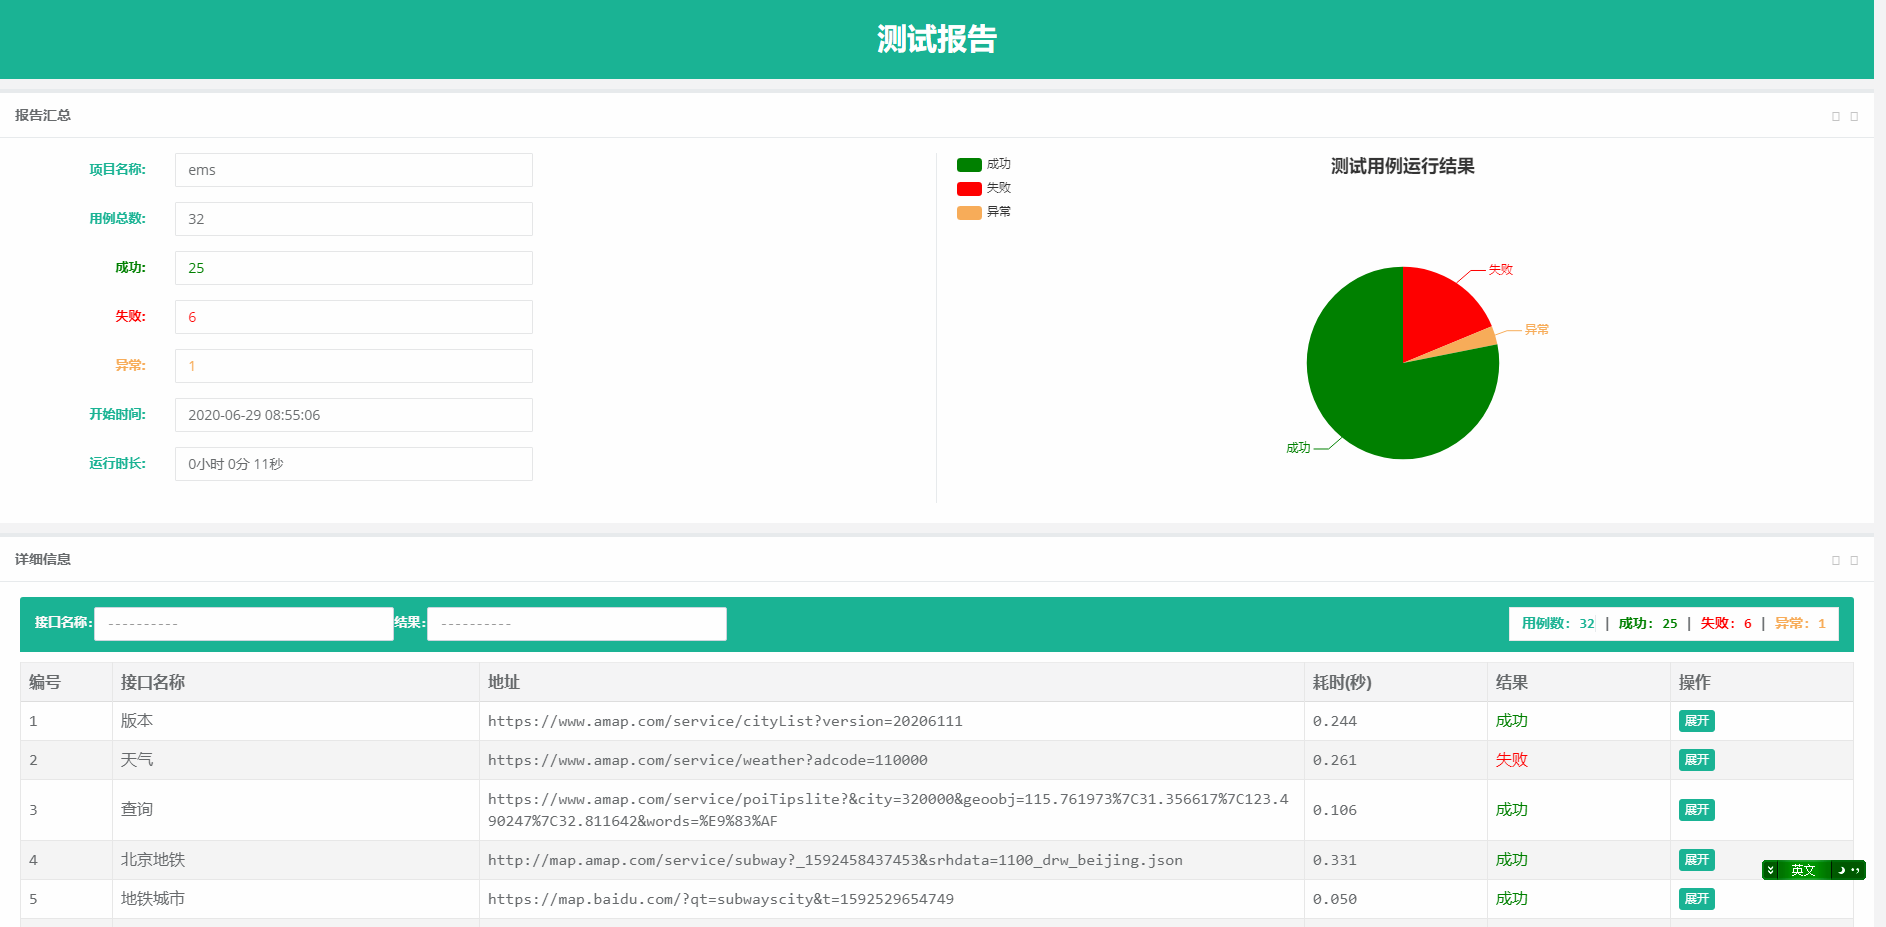Viewport: 1886px width, 927px height.
Task: Click the 结果 column header
Action: tap(1579, 682)
